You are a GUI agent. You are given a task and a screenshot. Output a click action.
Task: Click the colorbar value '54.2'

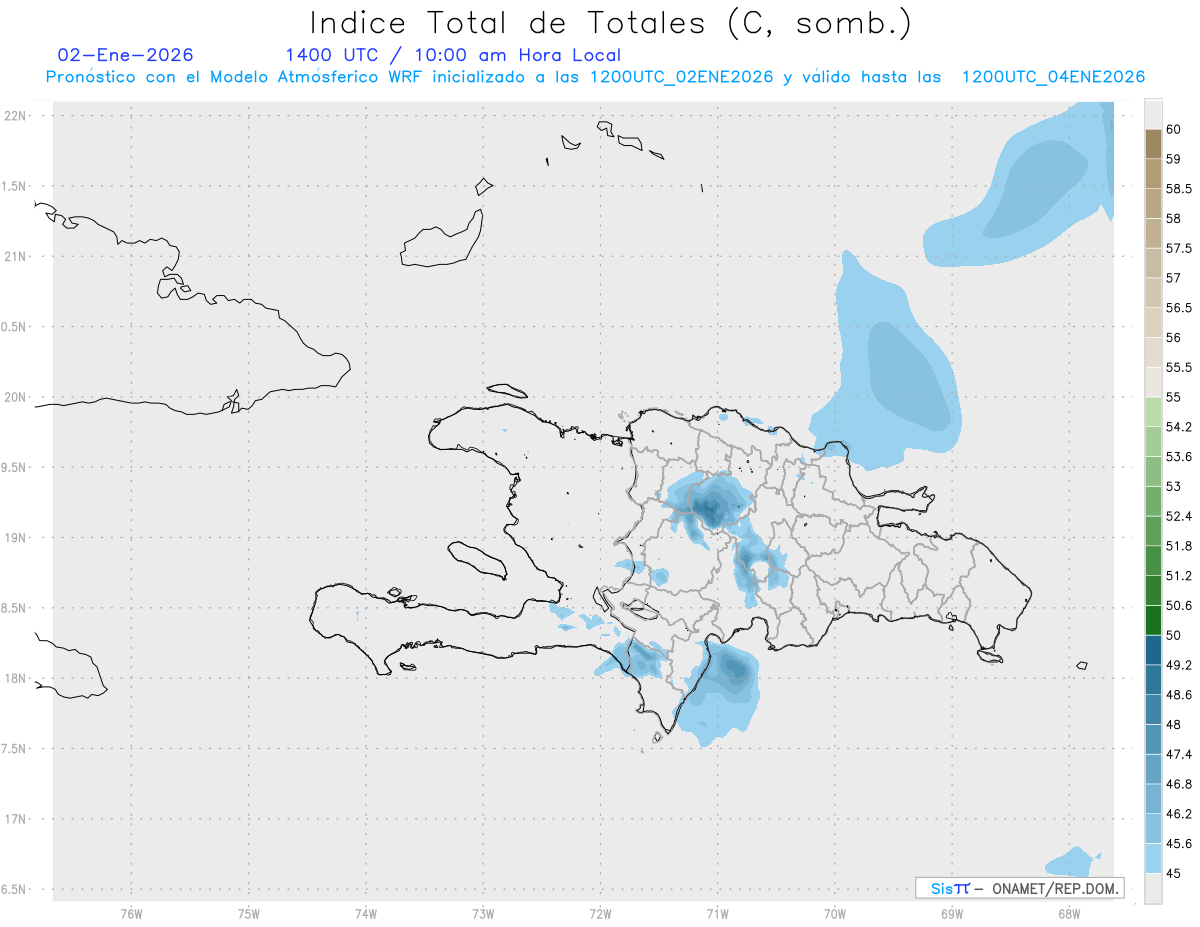[x=1178, y=427]
